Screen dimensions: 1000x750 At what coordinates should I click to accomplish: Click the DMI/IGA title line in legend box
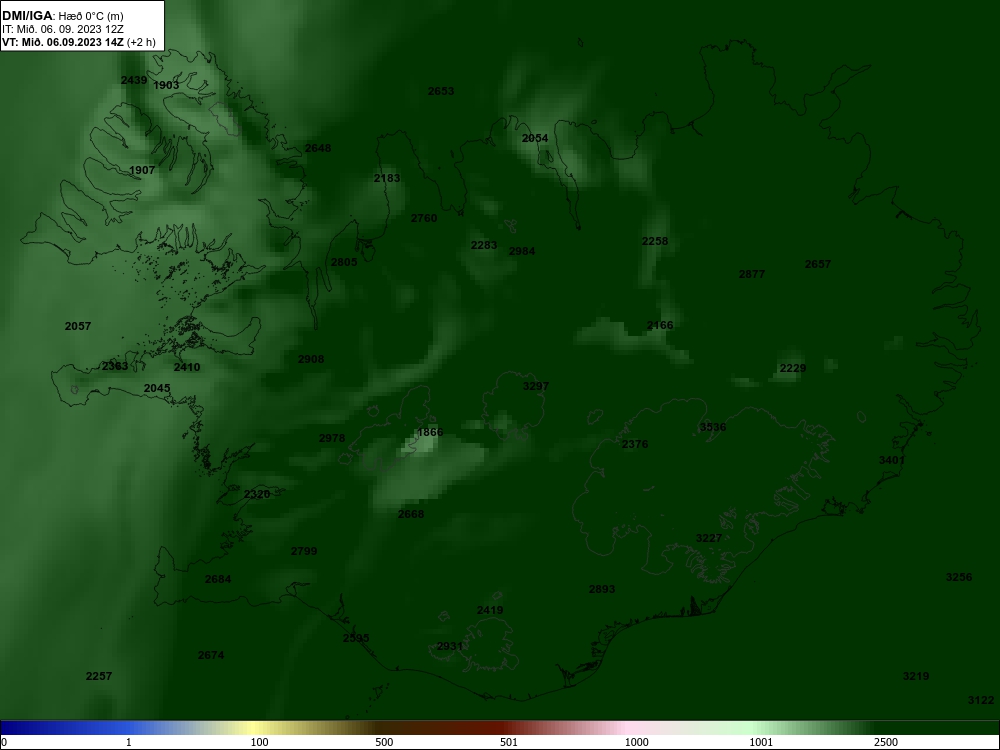62,16
